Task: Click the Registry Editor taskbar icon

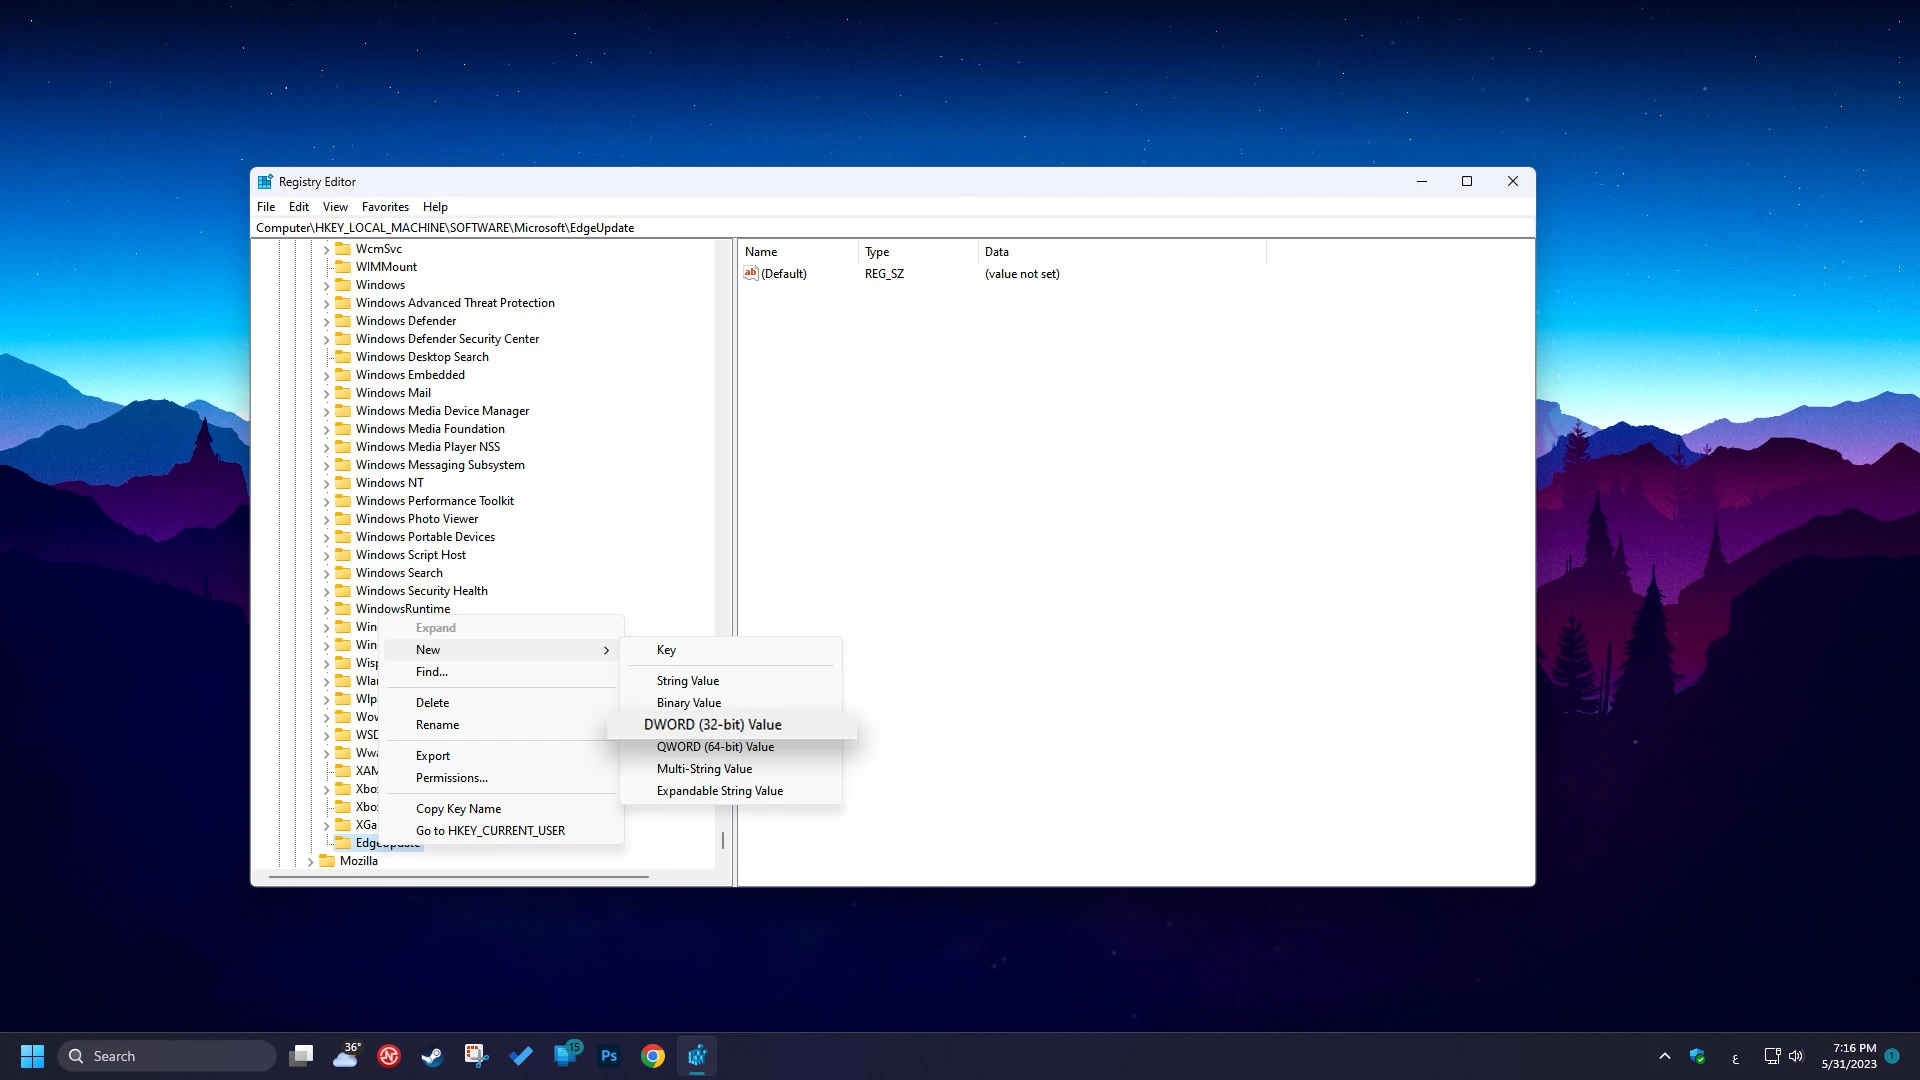Action: (697, 1056)
